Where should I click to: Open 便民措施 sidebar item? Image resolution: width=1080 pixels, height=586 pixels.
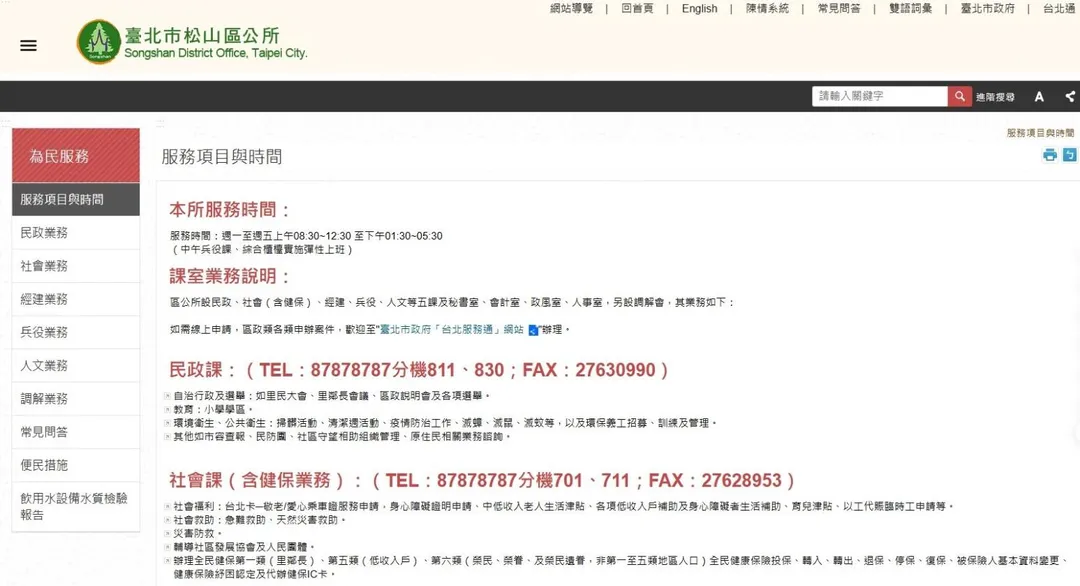[76, 465]
